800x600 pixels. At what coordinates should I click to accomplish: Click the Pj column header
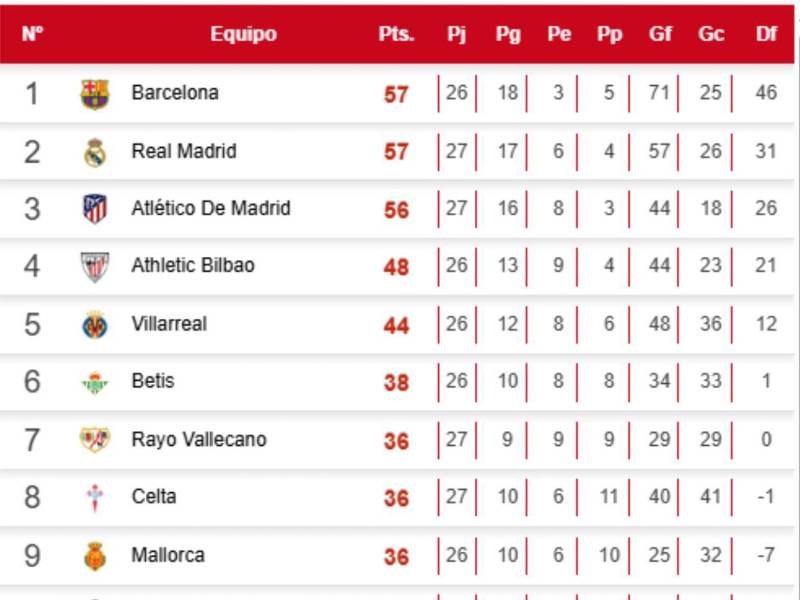pyautogui.click(x=457, y=34)
